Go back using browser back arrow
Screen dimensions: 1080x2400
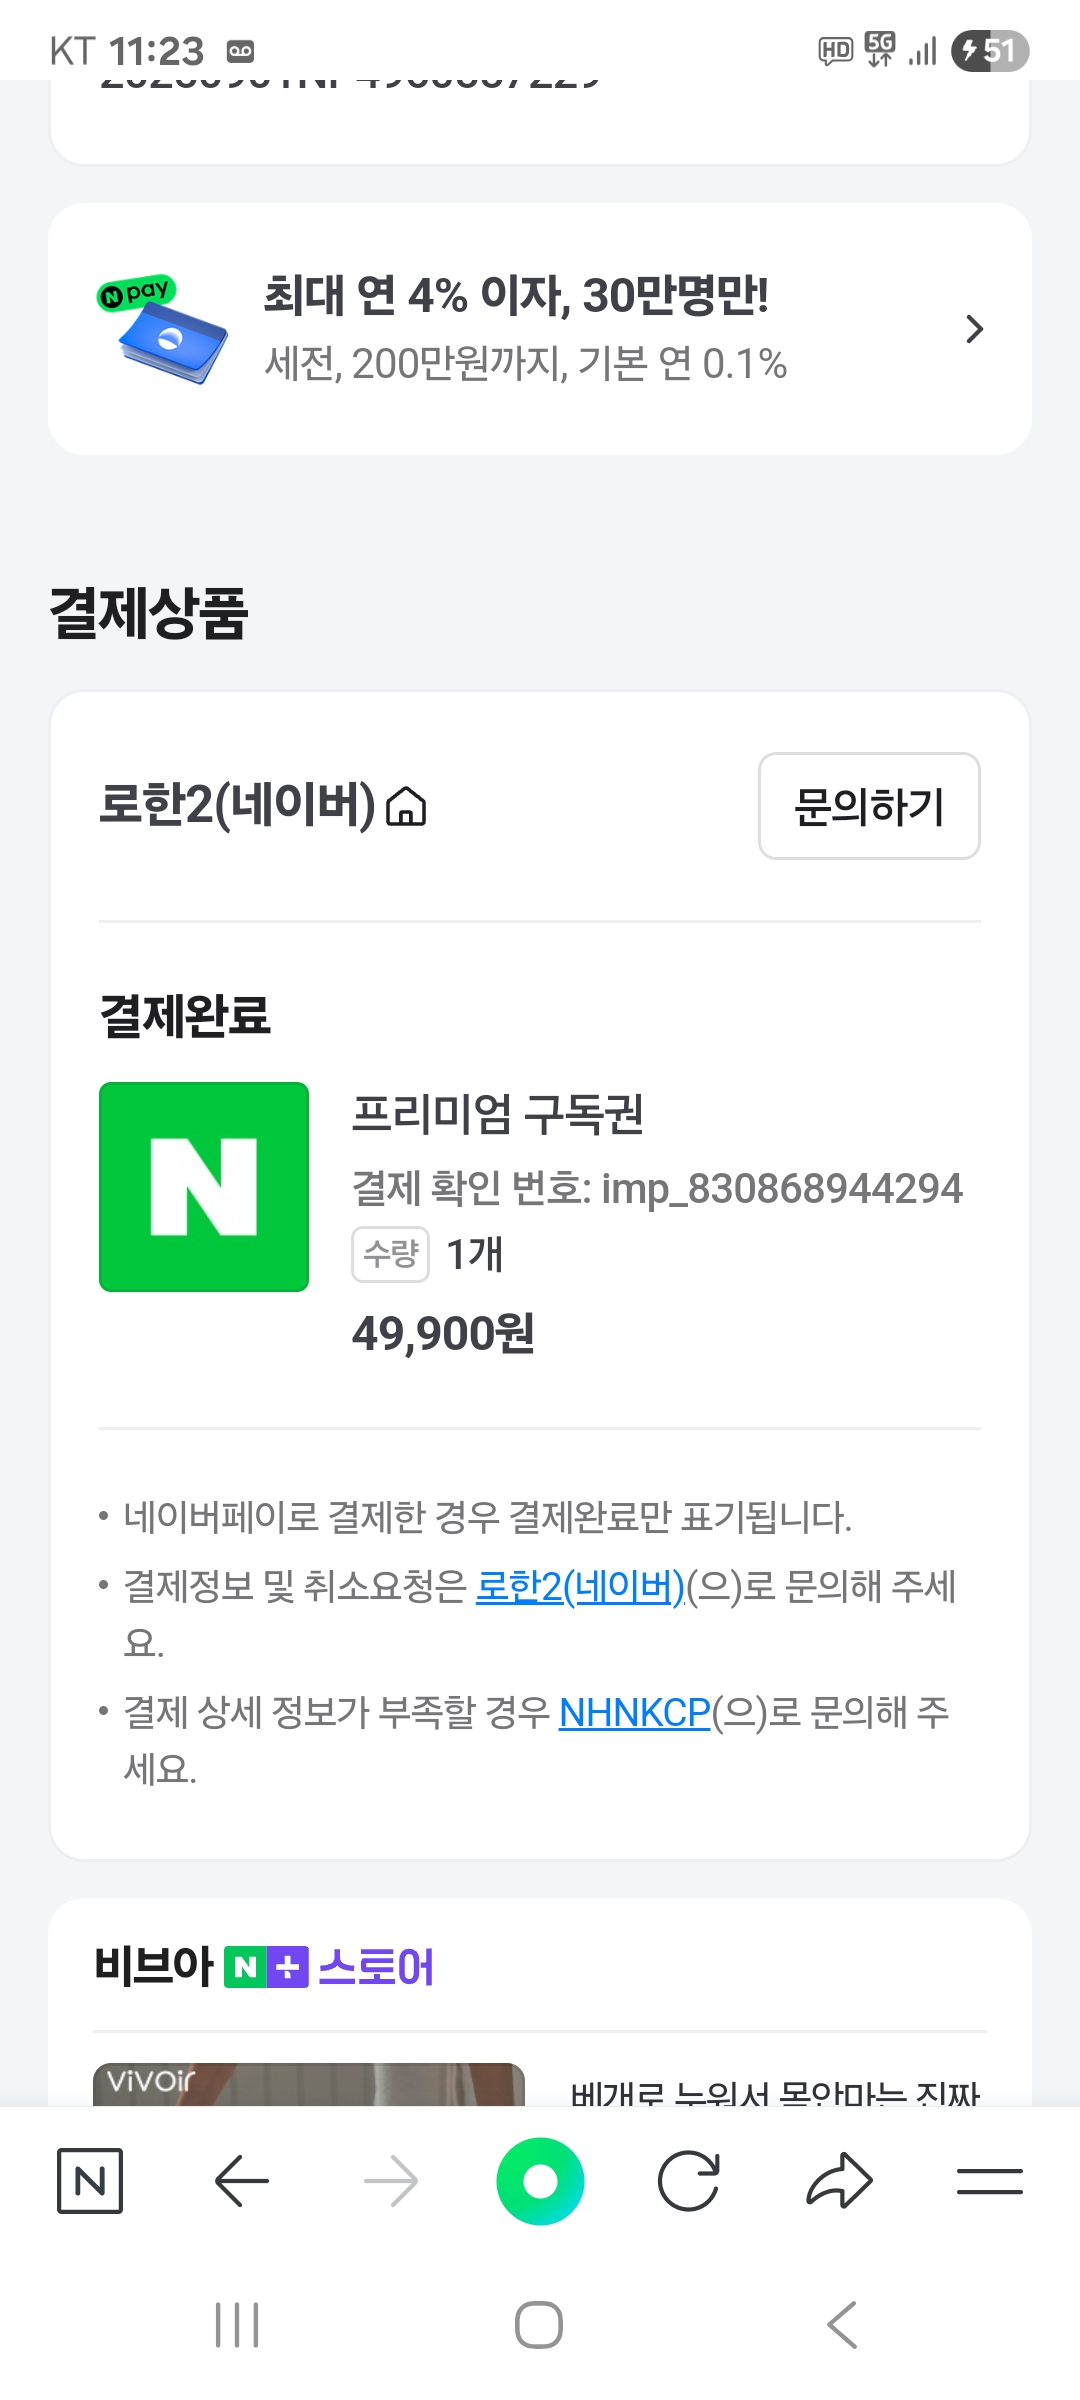241,2180
